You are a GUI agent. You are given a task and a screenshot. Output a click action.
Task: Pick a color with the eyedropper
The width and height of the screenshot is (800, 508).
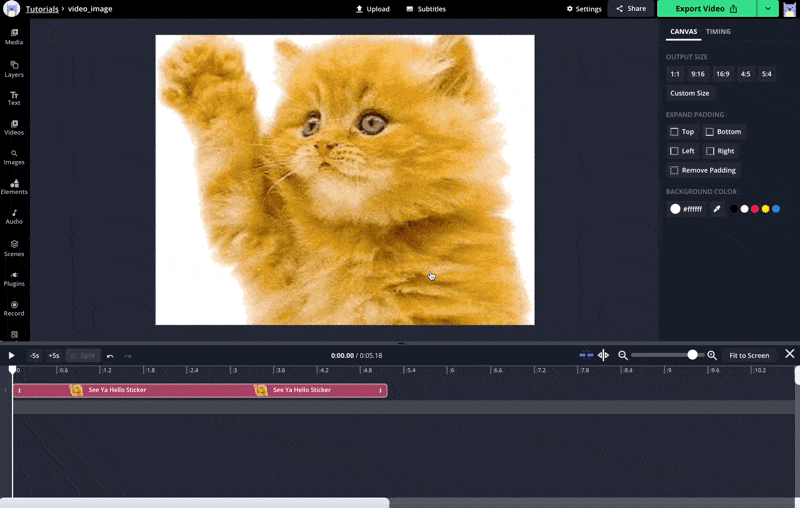(716, 209)
